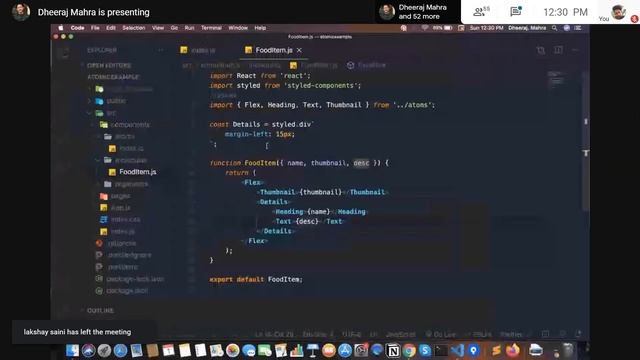The width and height of the screenshot is (640, 360).
Task: Collapse the atoms folder
Action: tap(119, 137)
